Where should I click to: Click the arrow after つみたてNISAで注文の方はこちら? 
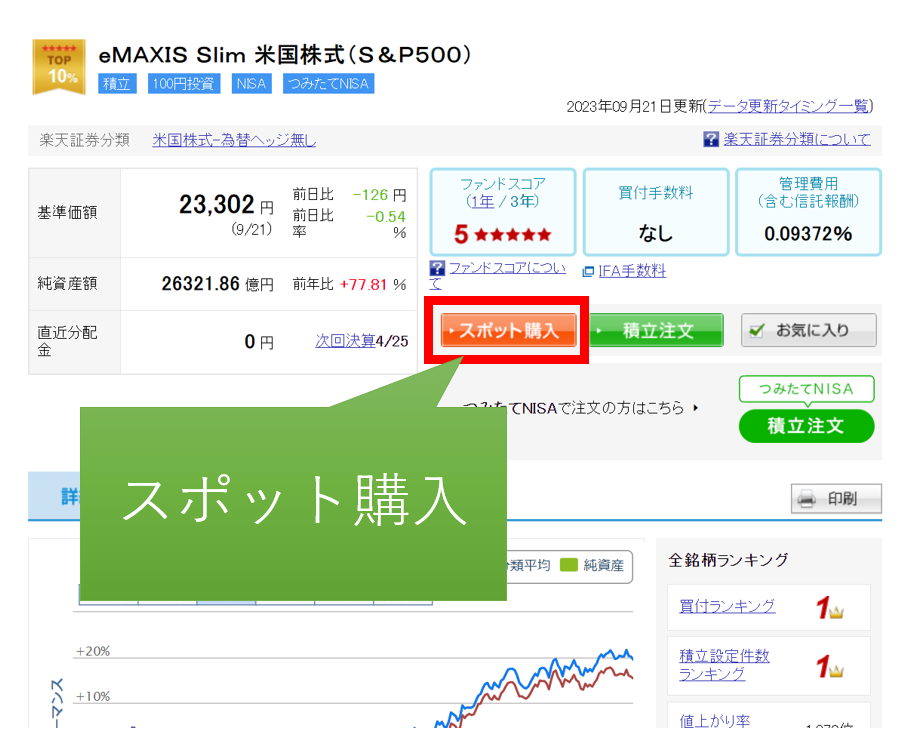click(x=695, y=408)
